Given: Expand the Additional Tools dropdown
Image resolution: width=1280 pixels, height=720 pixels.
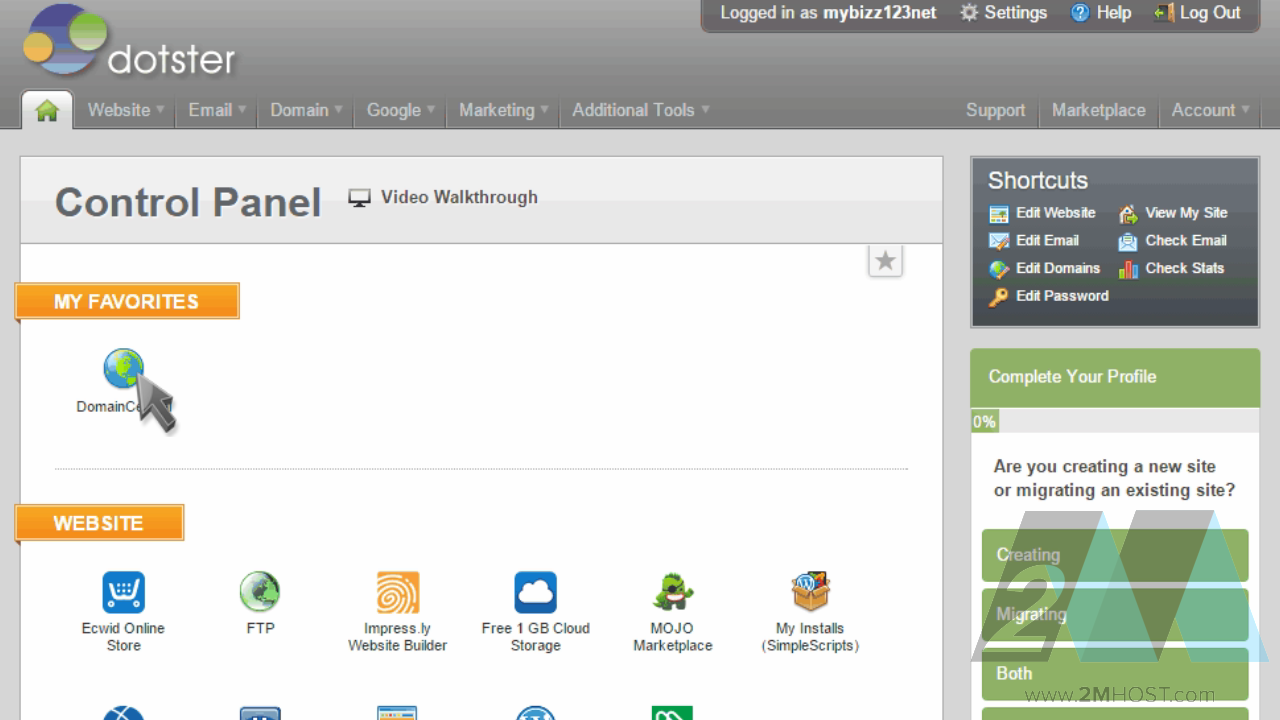Looking at the screenshot, I should [x=640, y=110].
